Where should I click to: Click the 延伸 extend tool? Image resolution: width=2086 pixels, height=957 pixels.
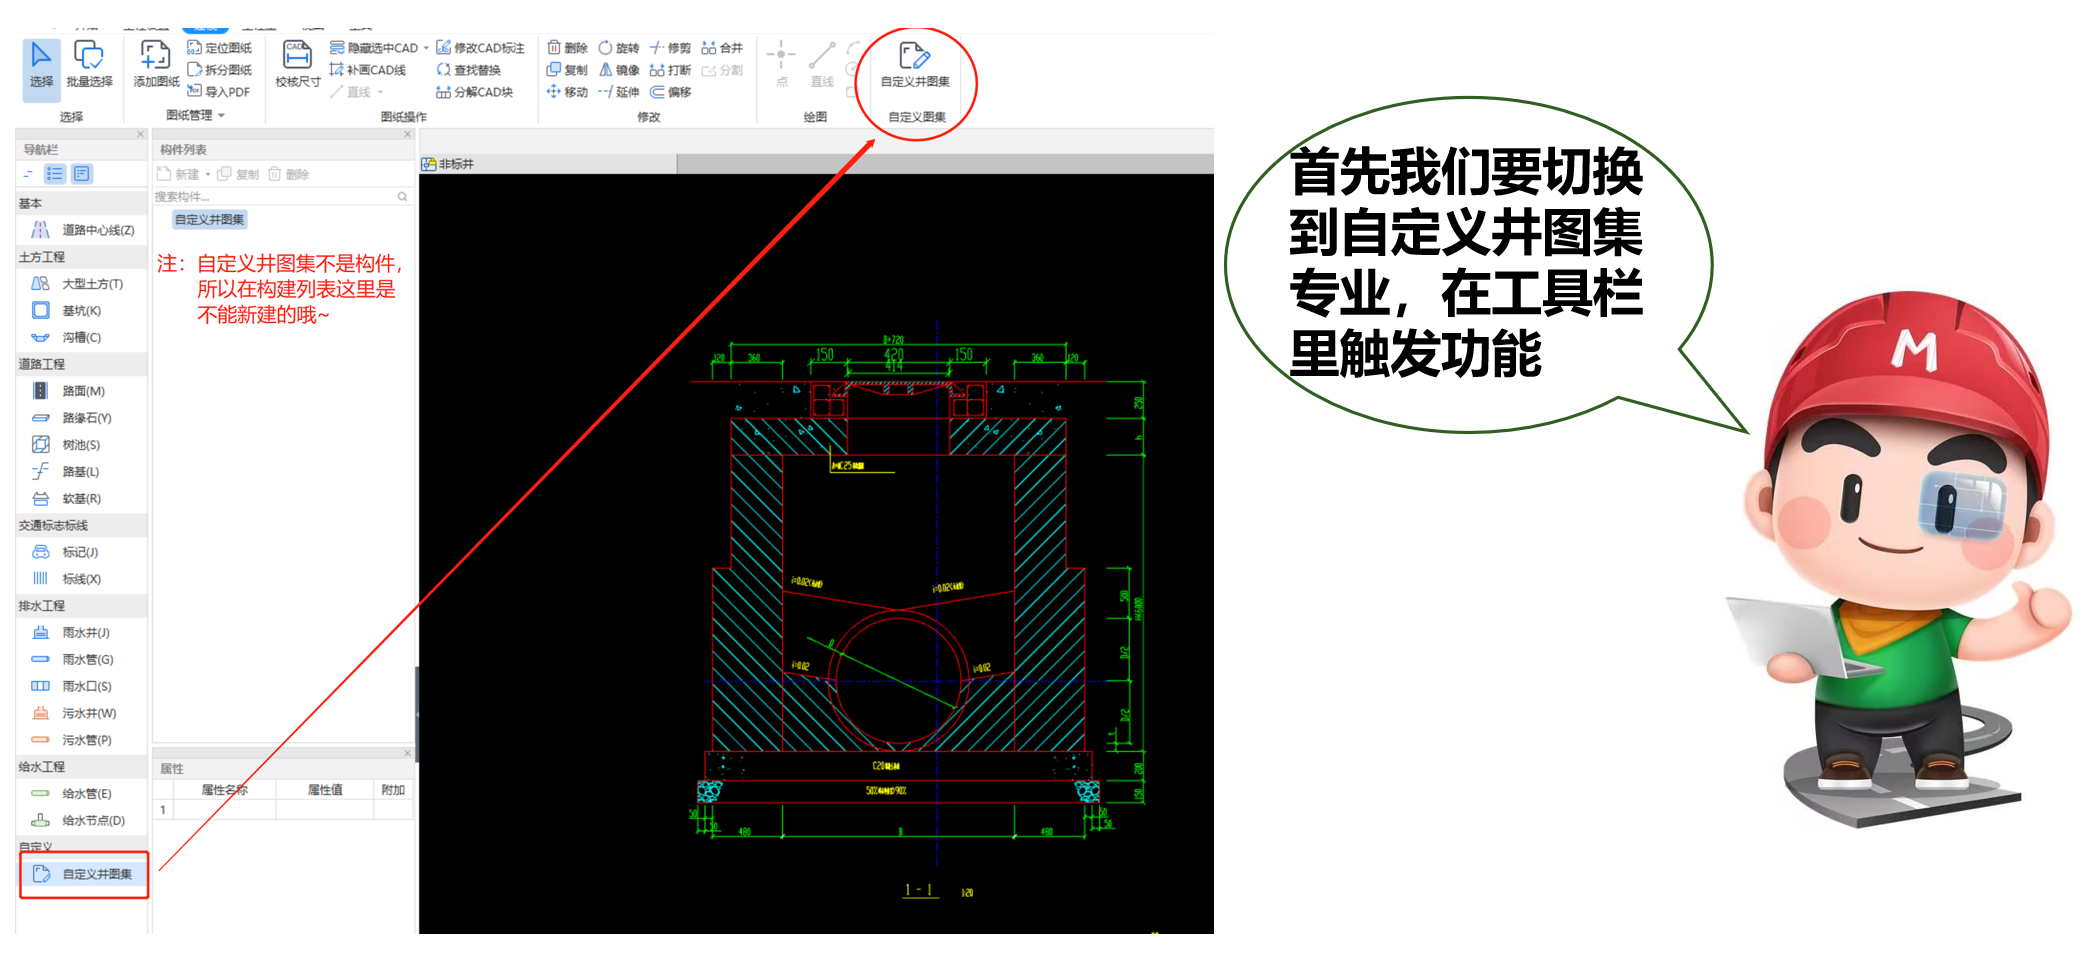(x=619, y=92)
